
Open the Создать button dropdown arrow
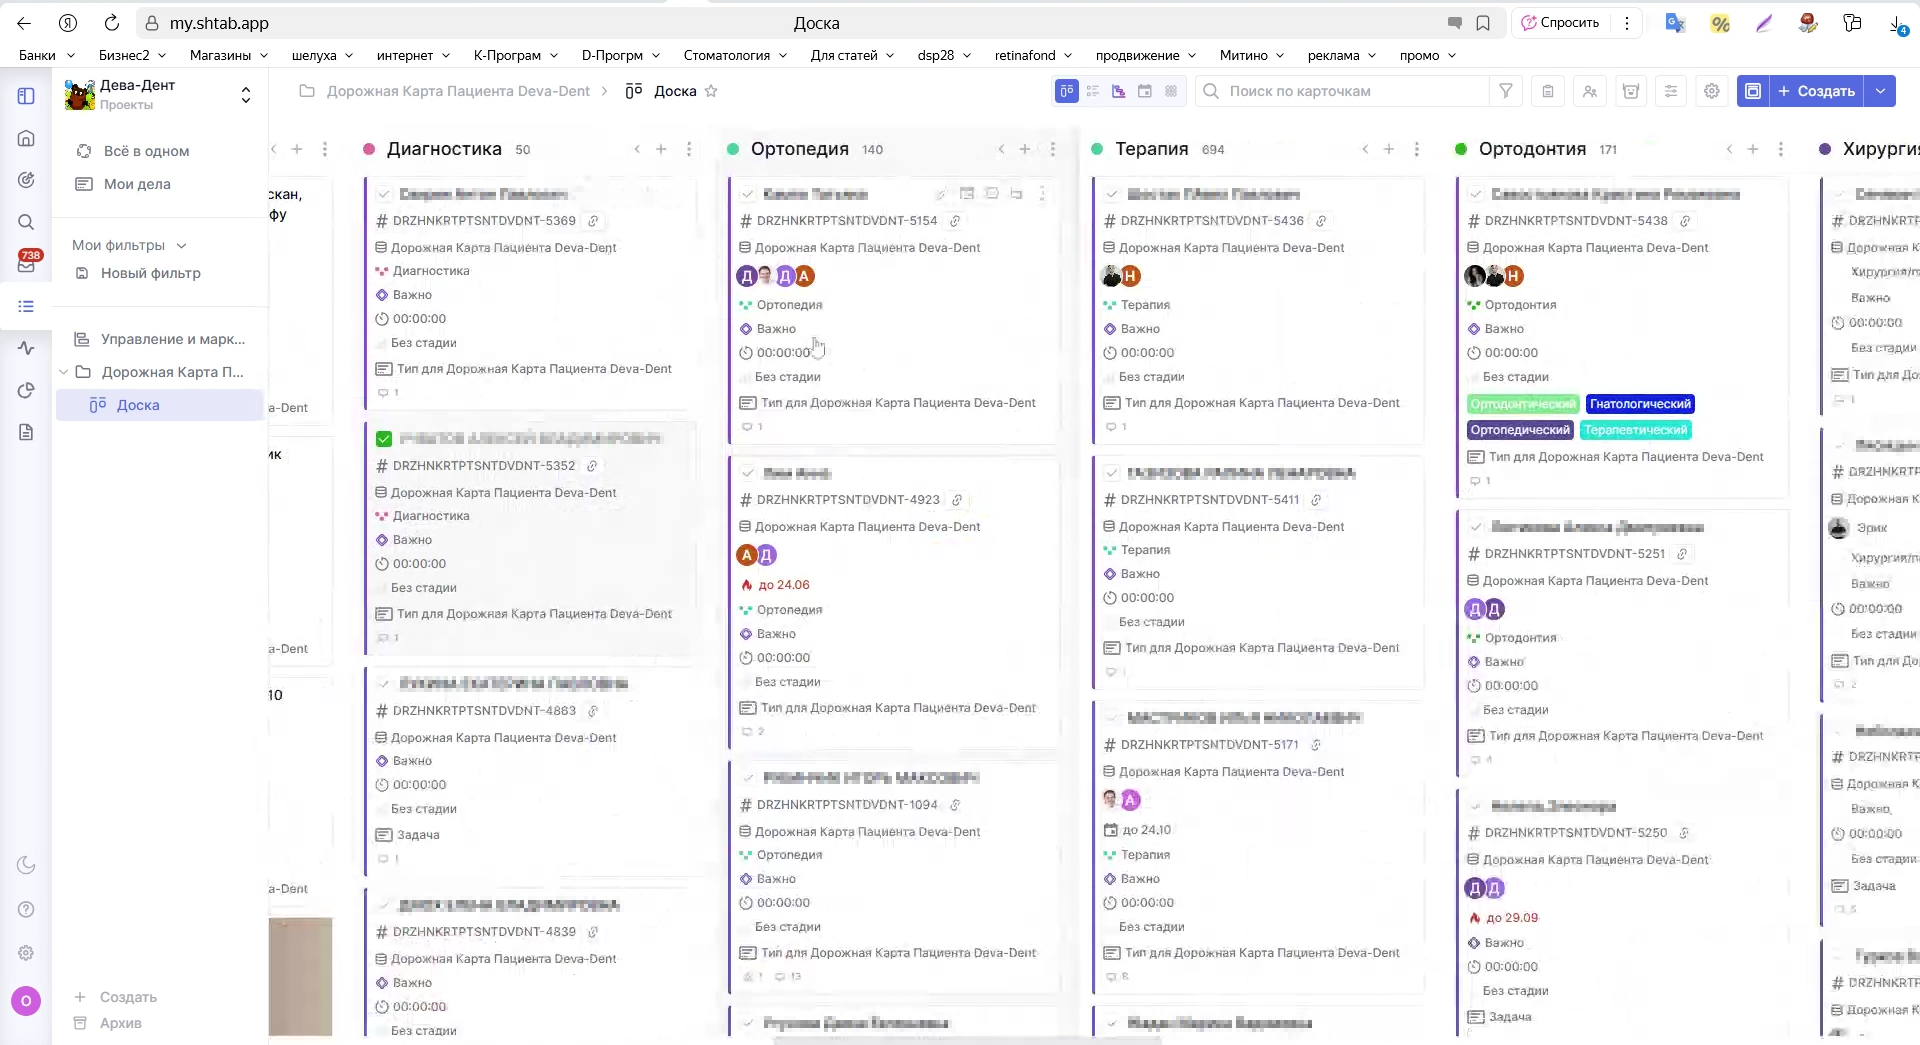[1881, 91]
